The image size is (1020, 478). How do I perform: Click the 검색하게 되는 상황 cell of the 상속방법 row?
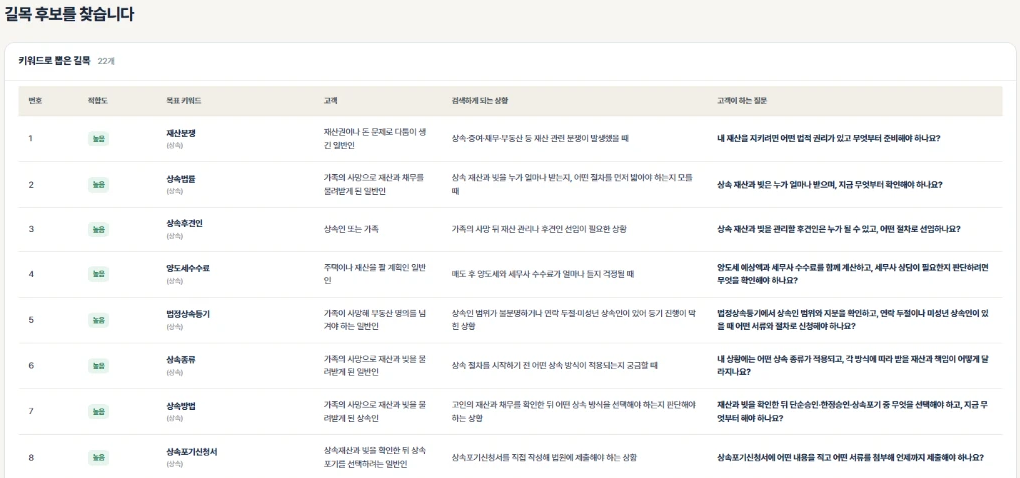pyautogui.click(x=573, y=411)
